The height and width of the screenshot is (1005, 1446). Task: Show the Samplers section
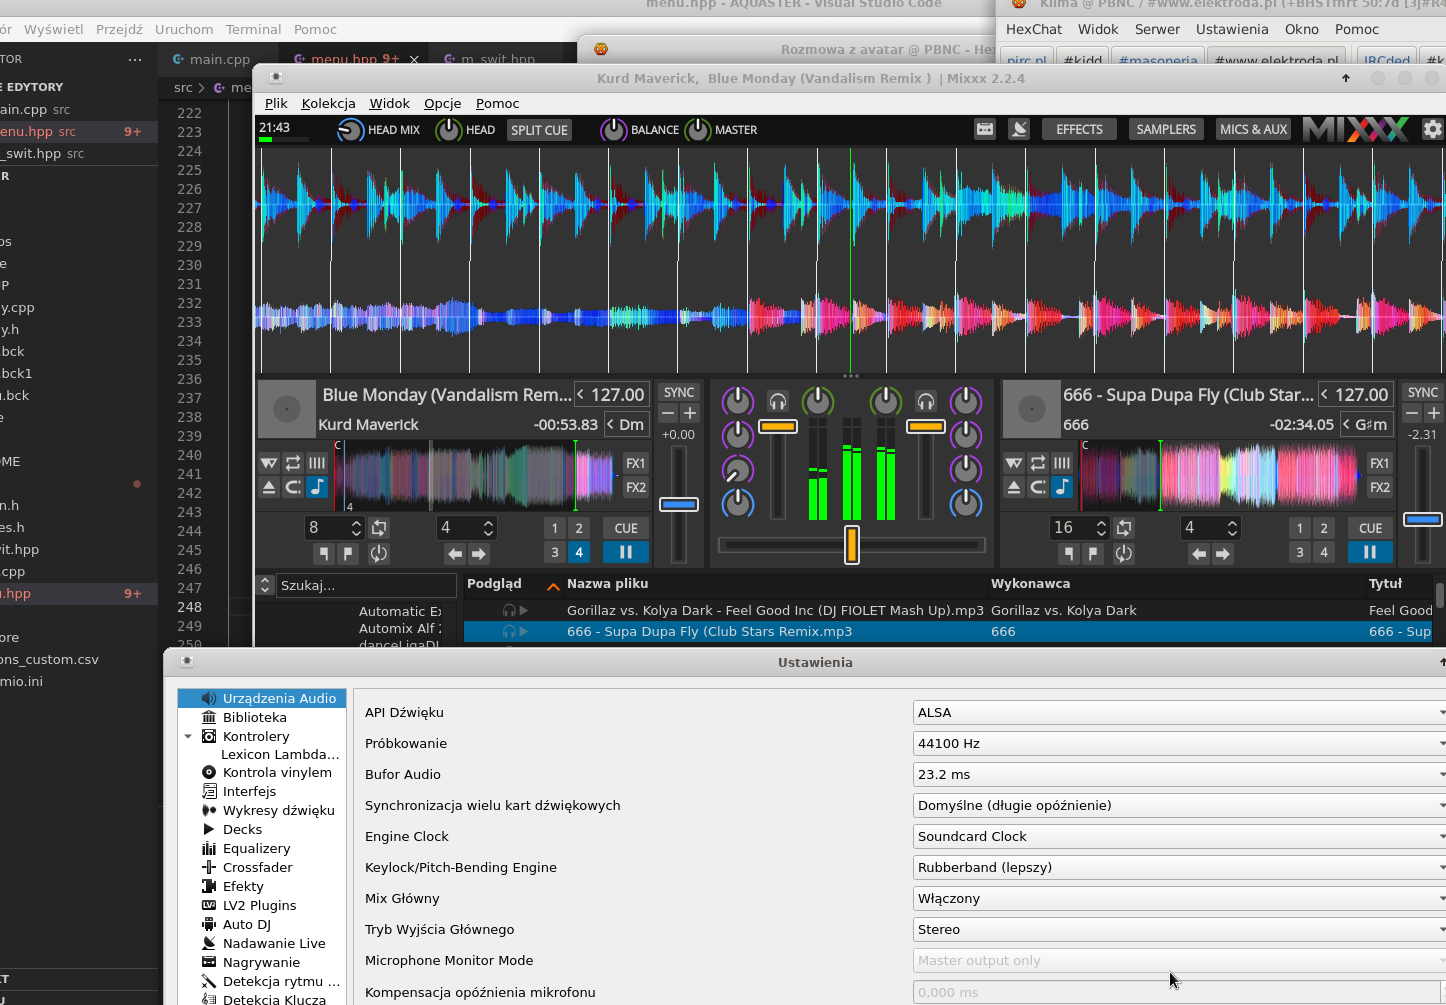pos(1166,129)
